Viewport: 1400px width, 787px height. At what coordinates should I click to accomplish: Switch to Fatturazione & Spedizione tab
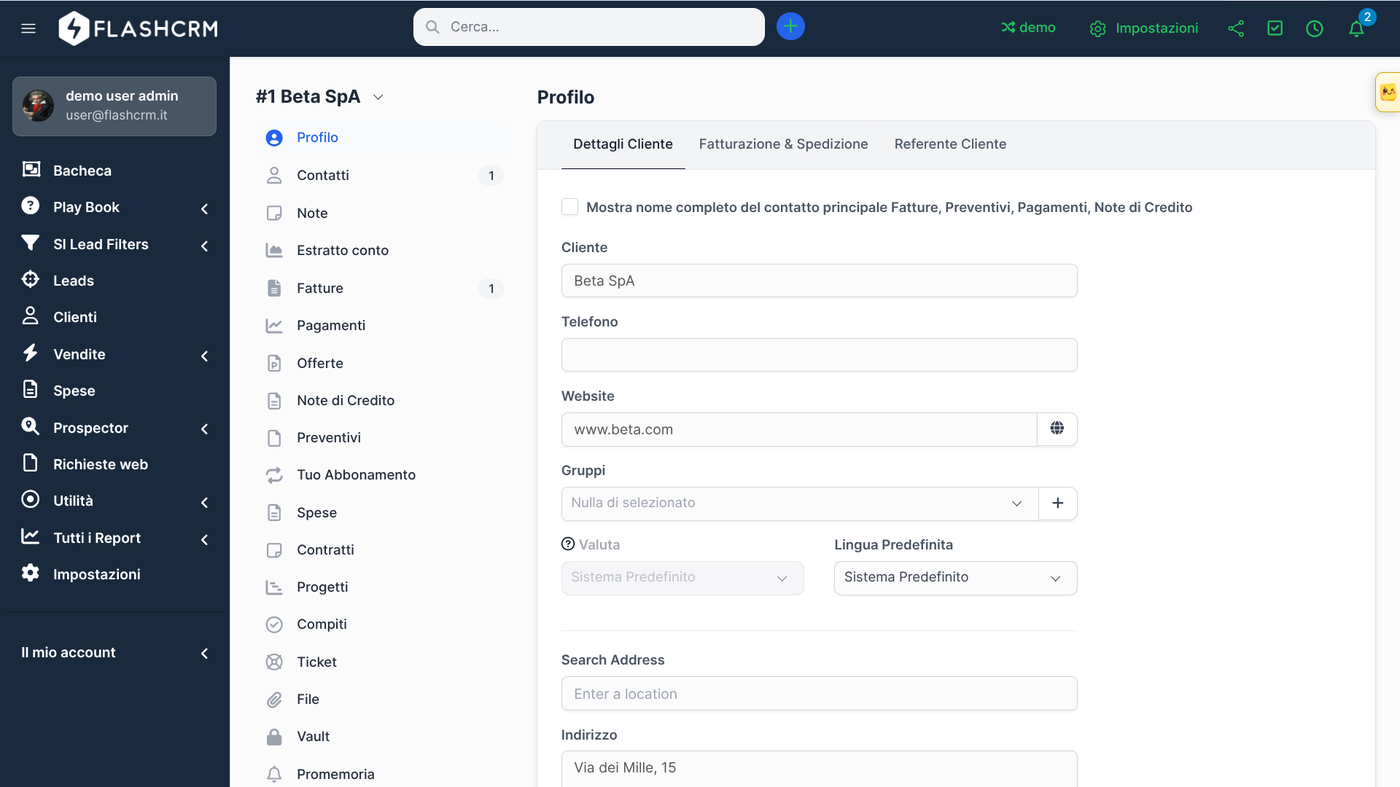coord(783,144)
